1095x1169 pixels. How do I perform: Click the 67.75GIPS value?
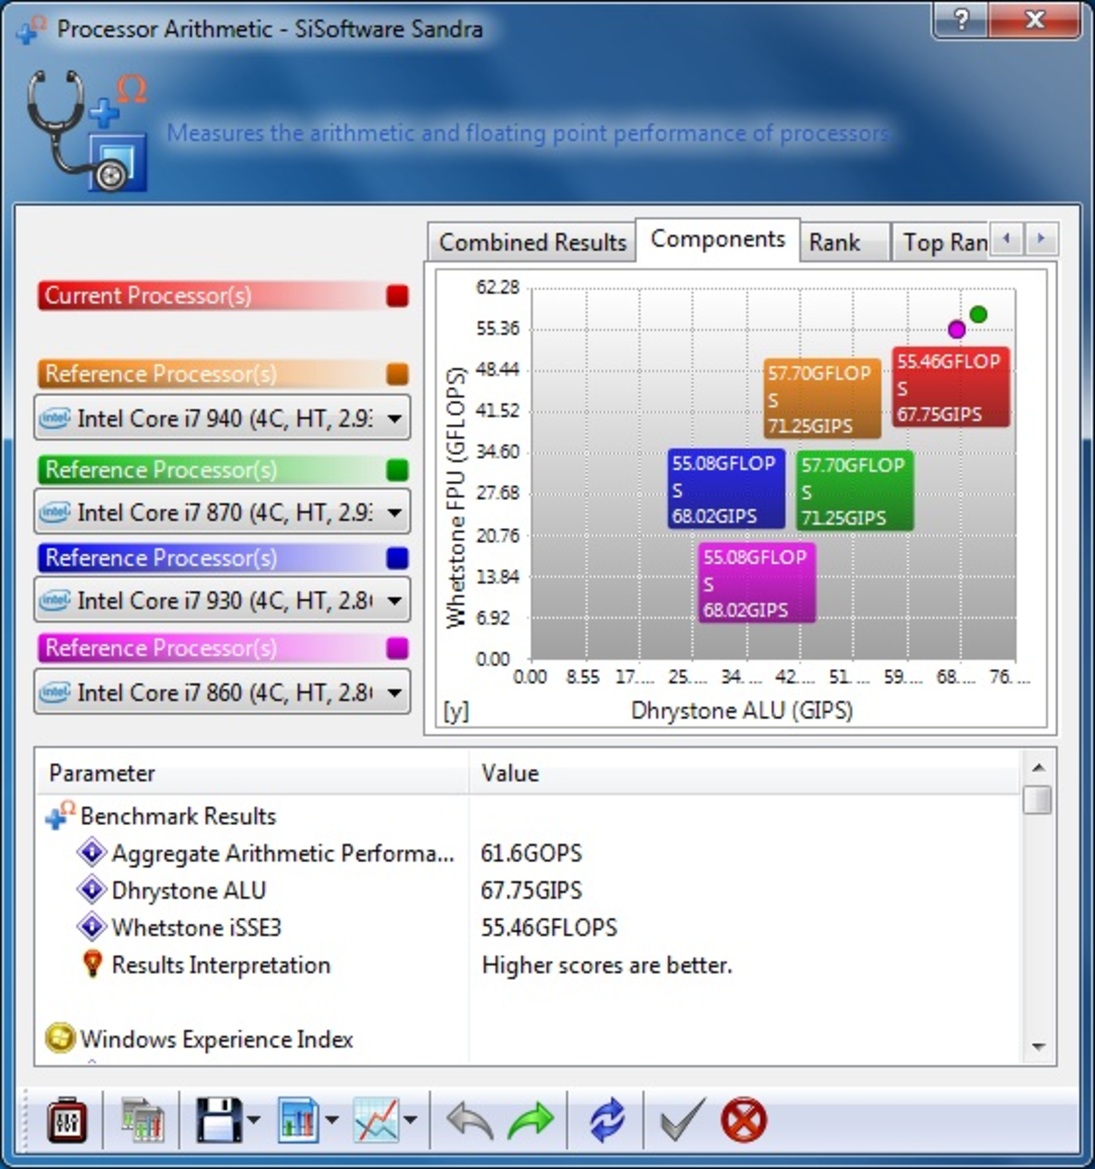[x=531, y=890]
